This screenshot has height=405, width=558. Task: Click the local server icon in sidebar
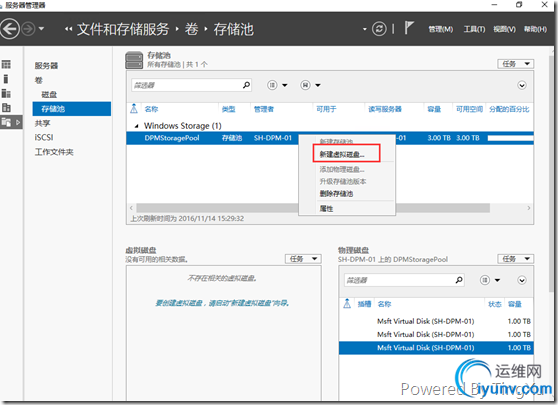tap(6, 79)
